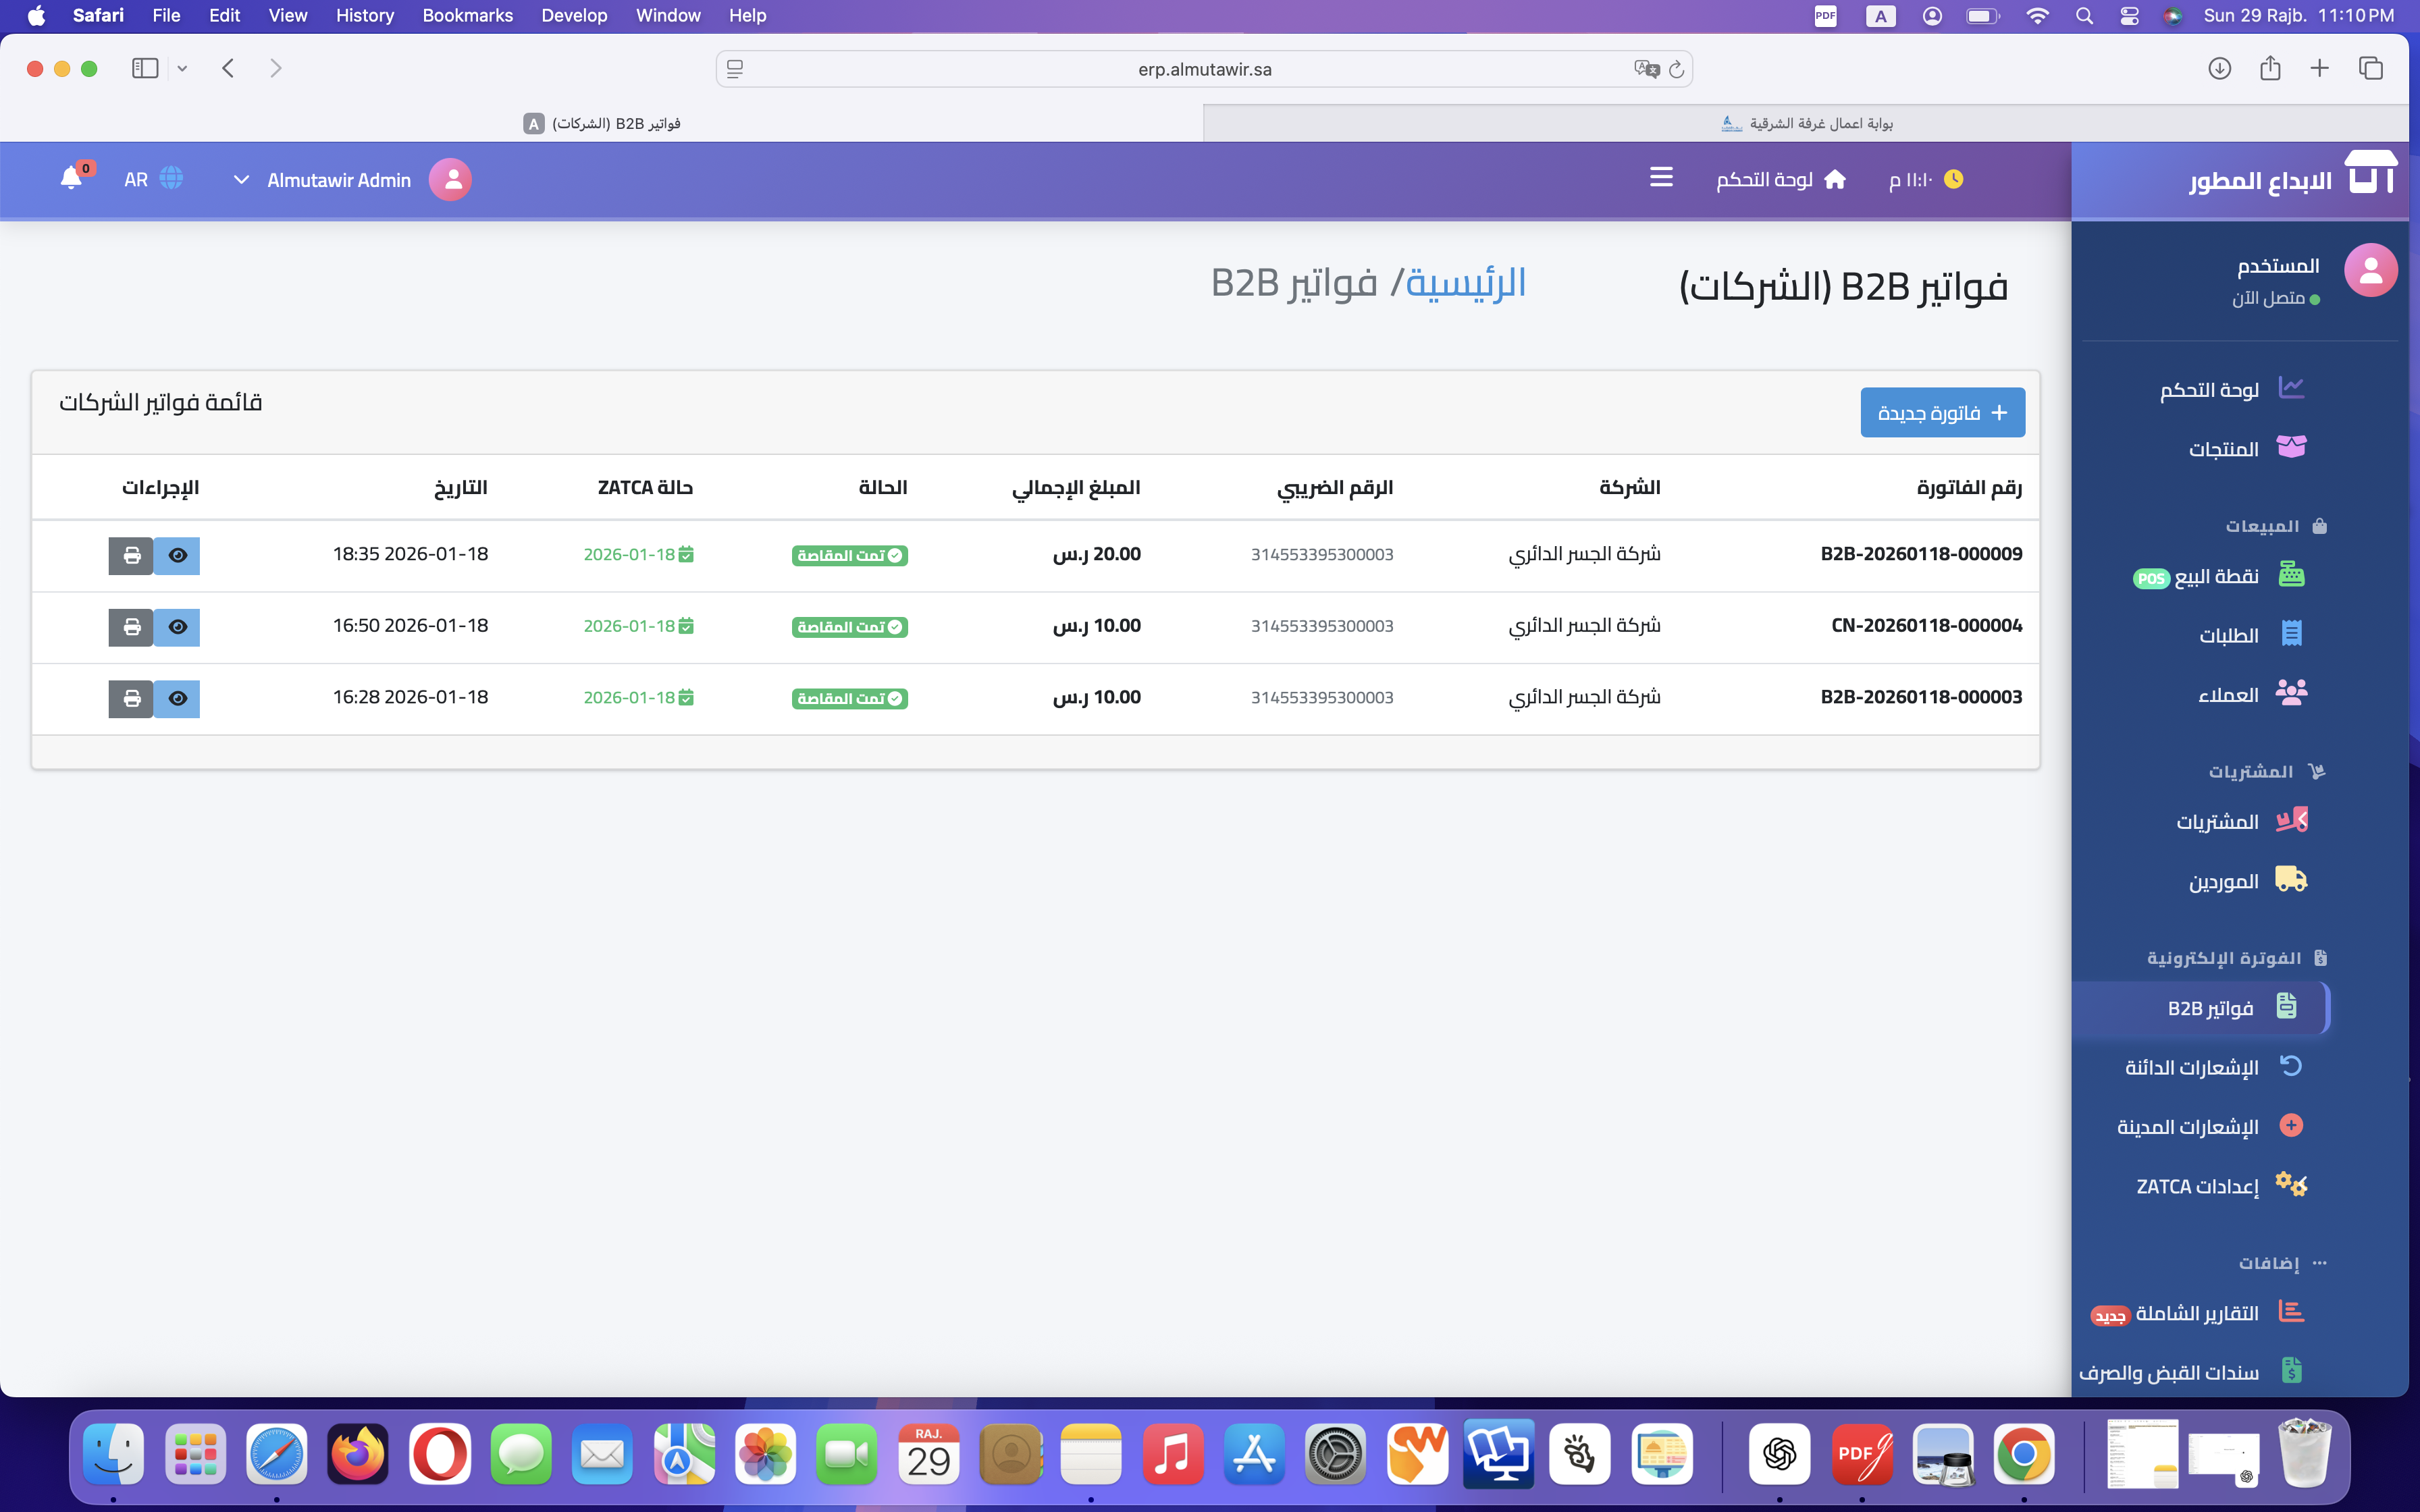Open Safari downloads icon
2420x1512 pixels.
2219,68
